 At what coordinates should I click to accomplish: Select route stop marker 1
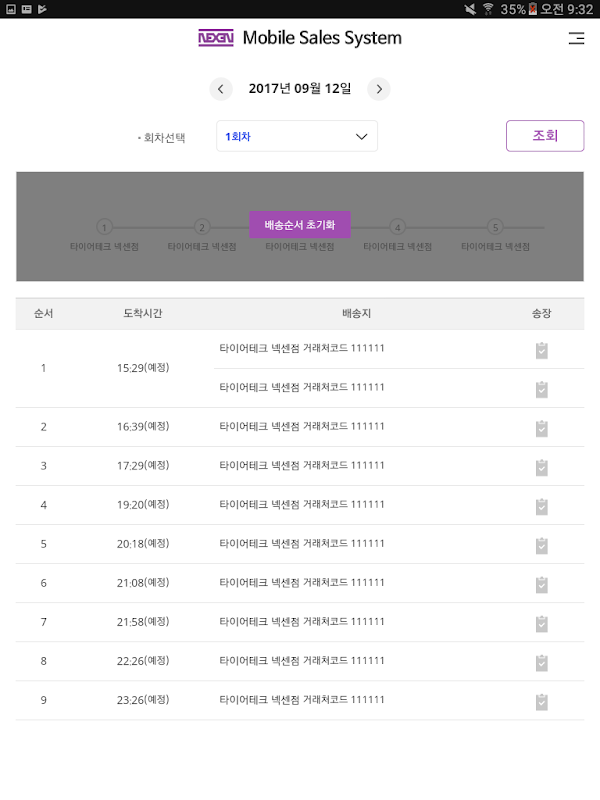point(105,227)
